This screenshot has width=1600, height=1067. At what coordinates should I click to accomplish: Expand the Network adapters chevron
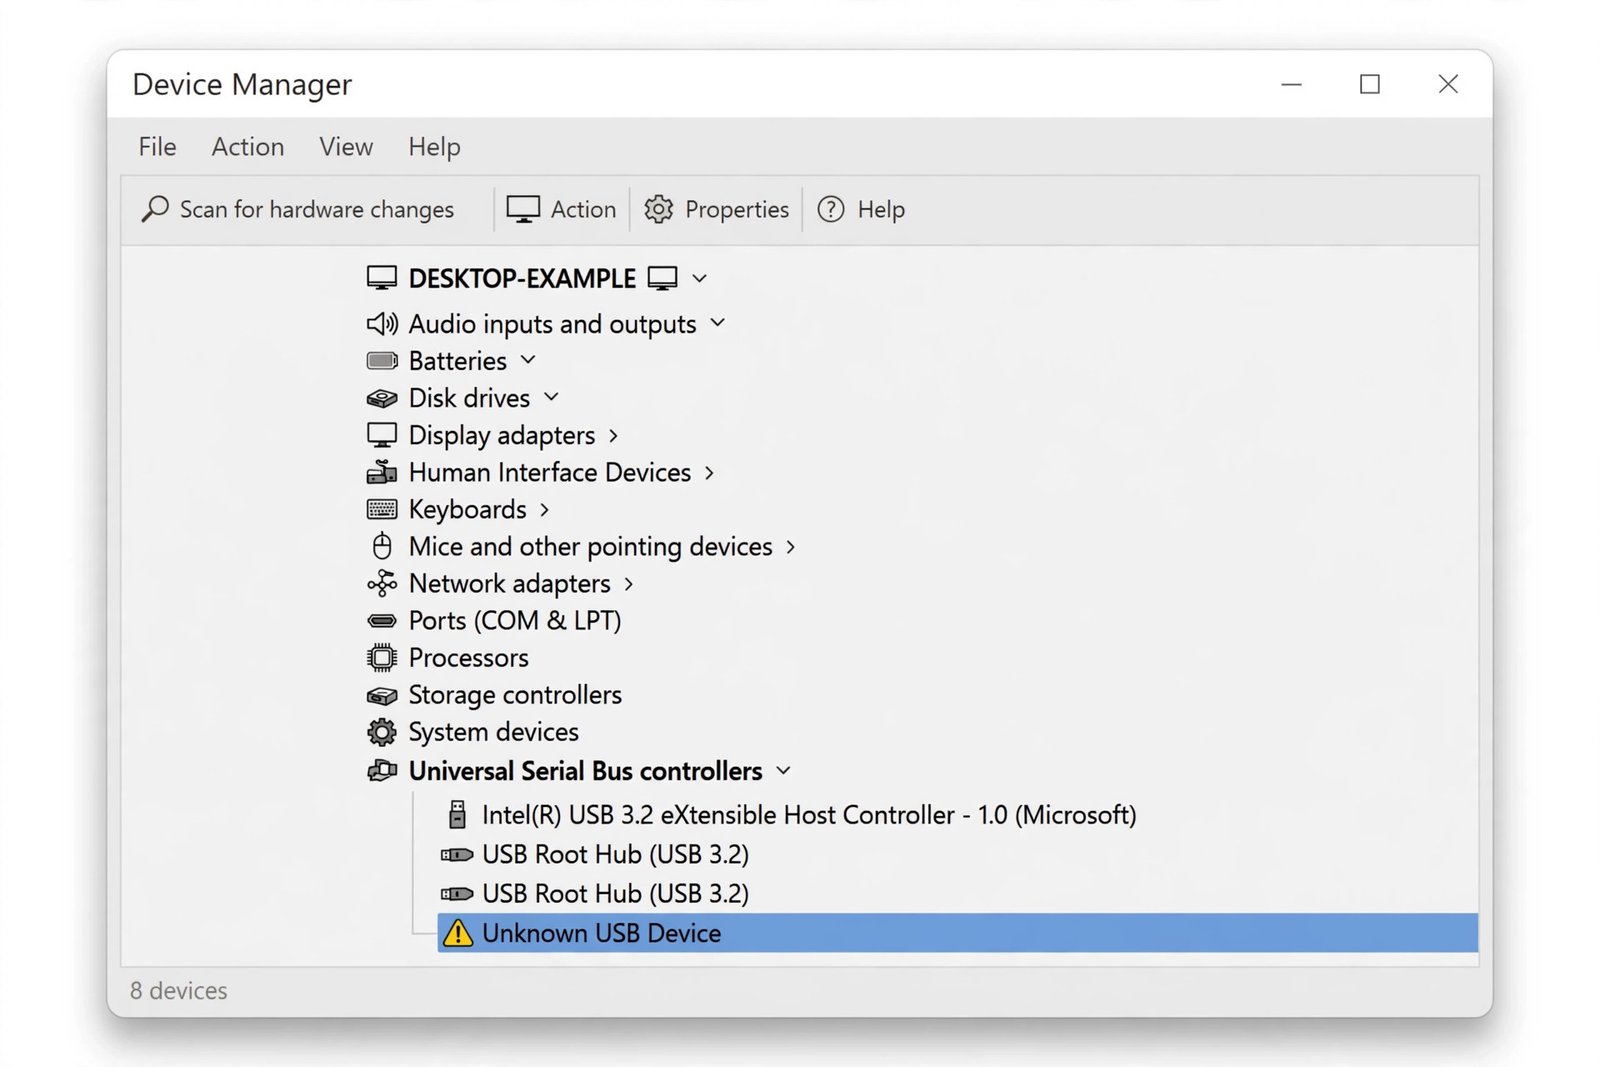tap(628, 584)
